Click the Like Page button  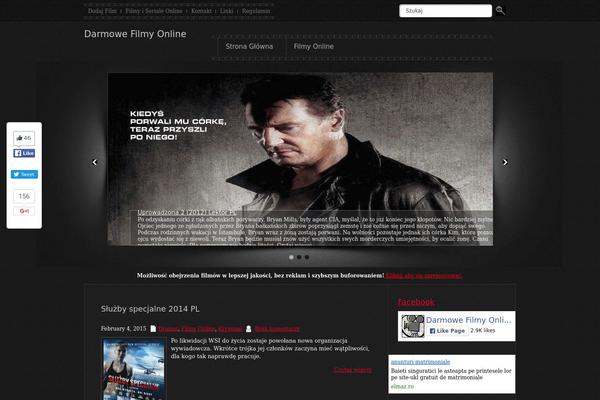point(447,331)
